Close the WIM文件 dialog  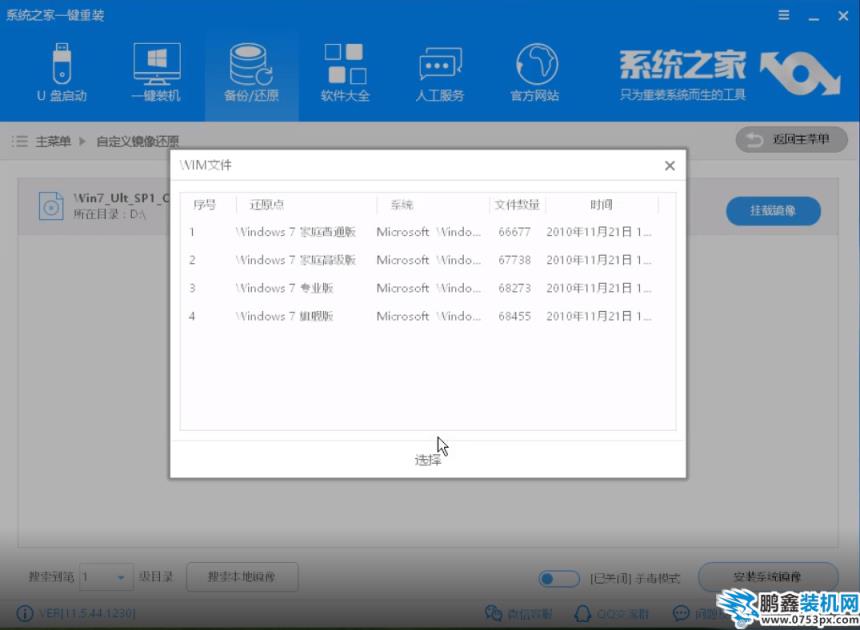click(670, 166)
